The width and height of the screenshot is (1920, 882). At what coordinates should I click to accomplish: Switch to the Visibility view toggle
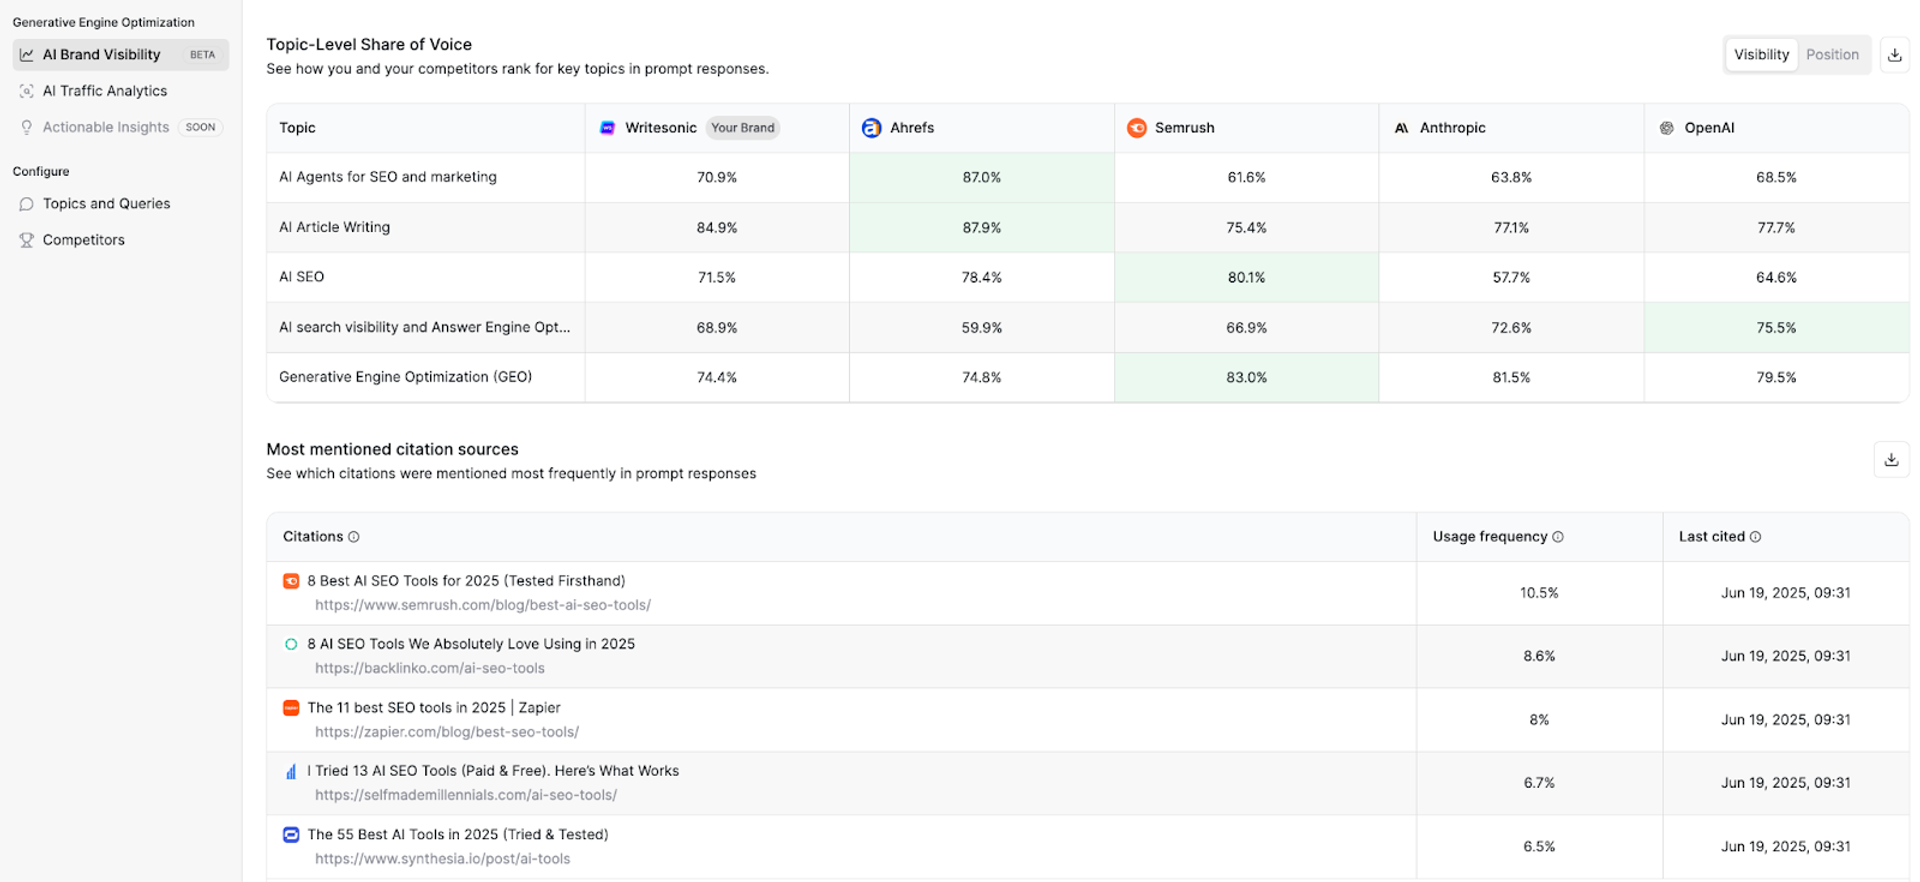(x=1761, y=55)
